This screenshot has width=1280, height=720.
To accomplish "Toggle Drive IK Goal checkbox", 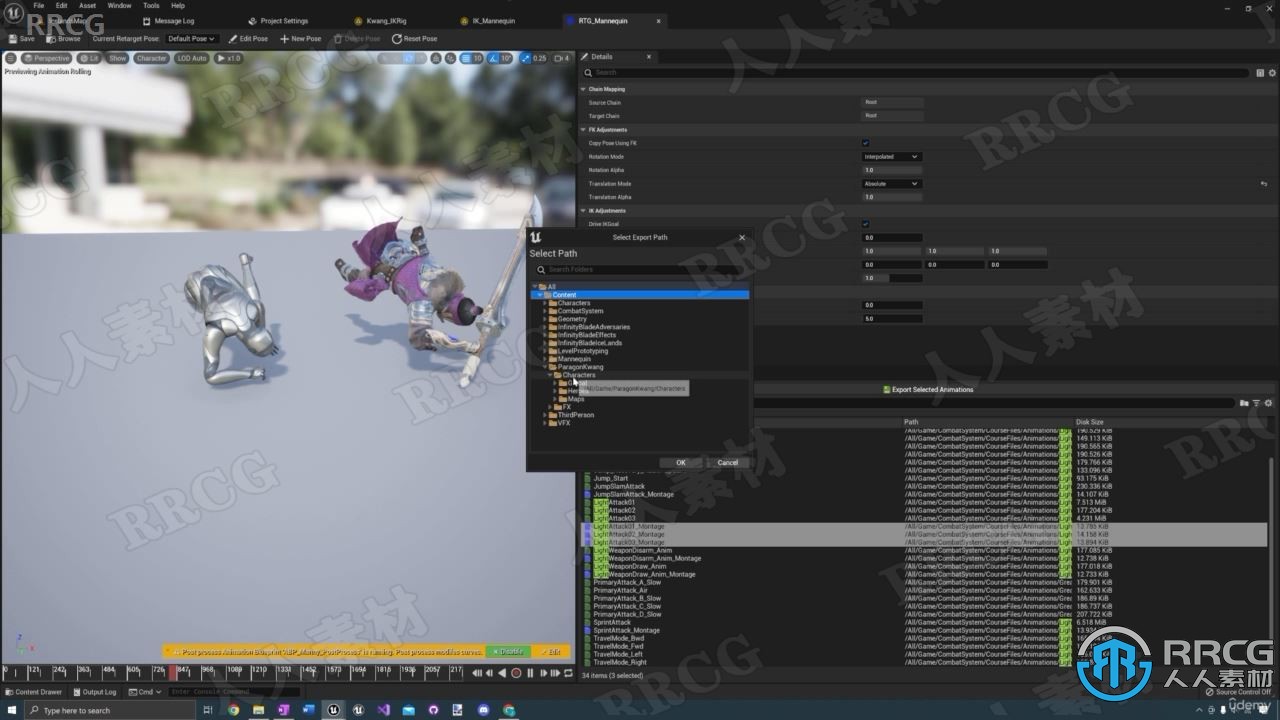I will (866, 224).
